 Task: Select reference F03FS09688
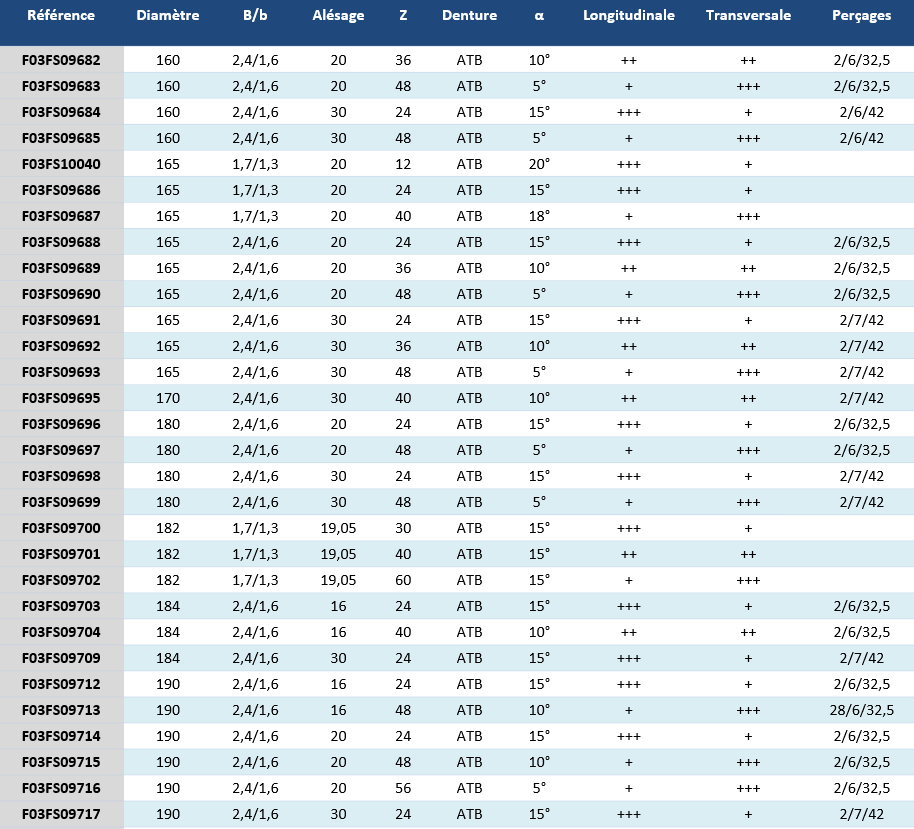point(61,242)
